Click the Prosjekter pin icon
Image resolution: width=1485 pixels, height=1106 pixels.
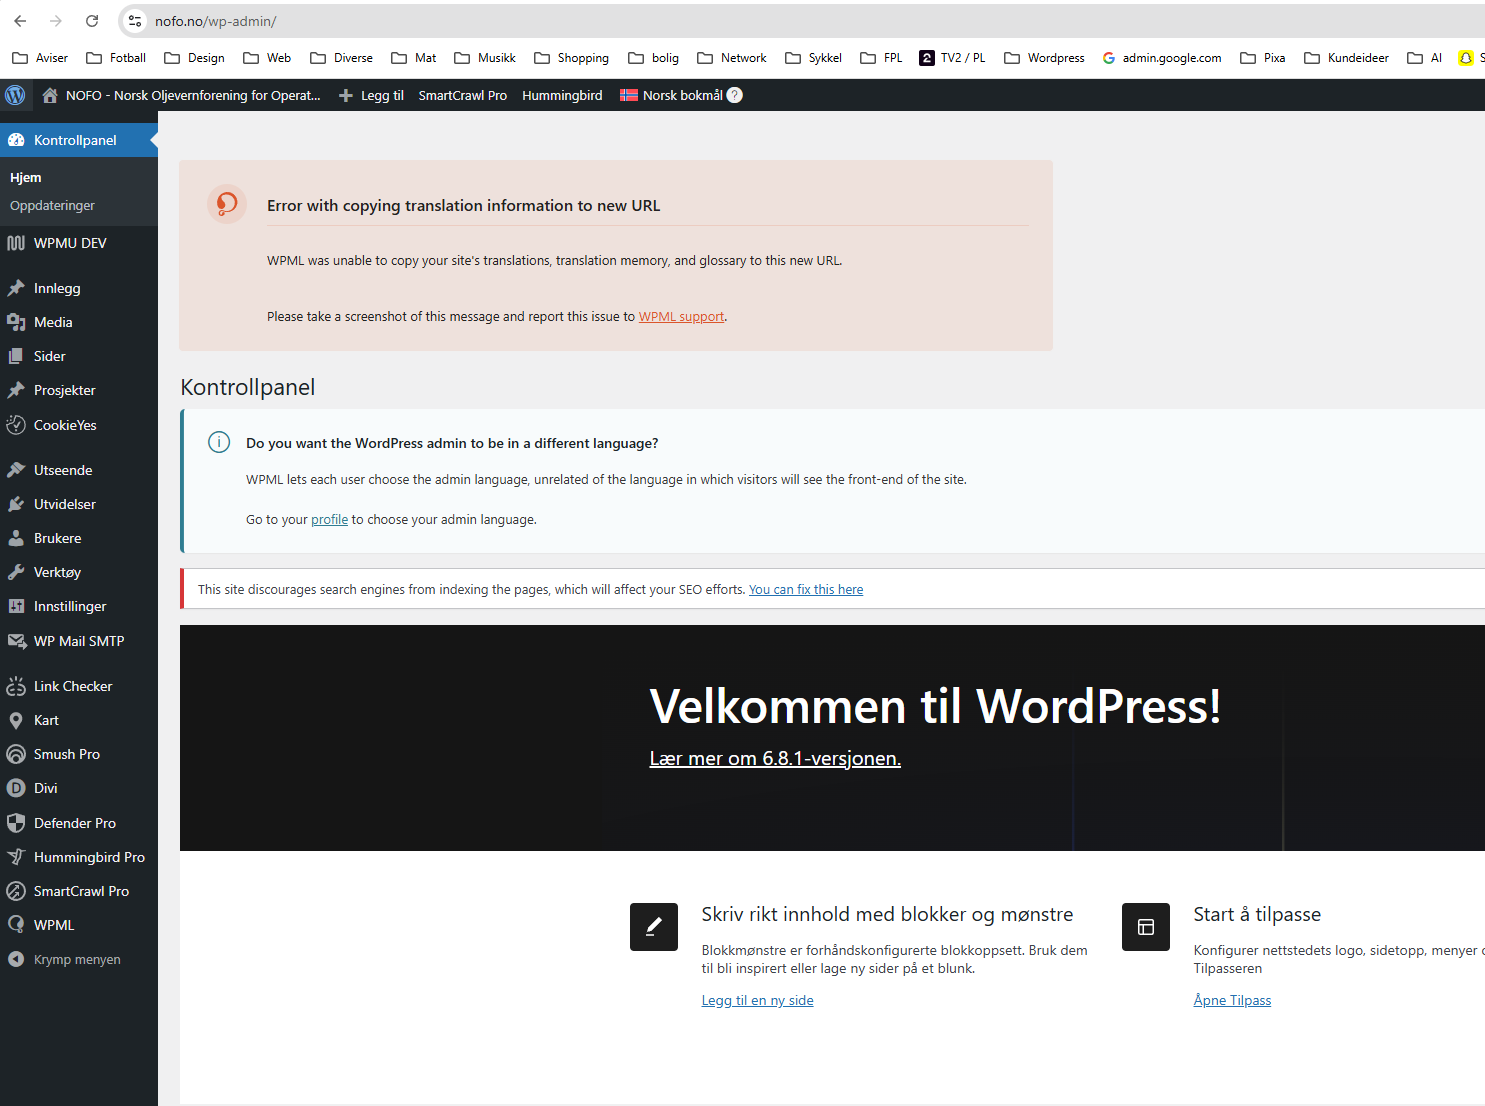click(16, 390)
